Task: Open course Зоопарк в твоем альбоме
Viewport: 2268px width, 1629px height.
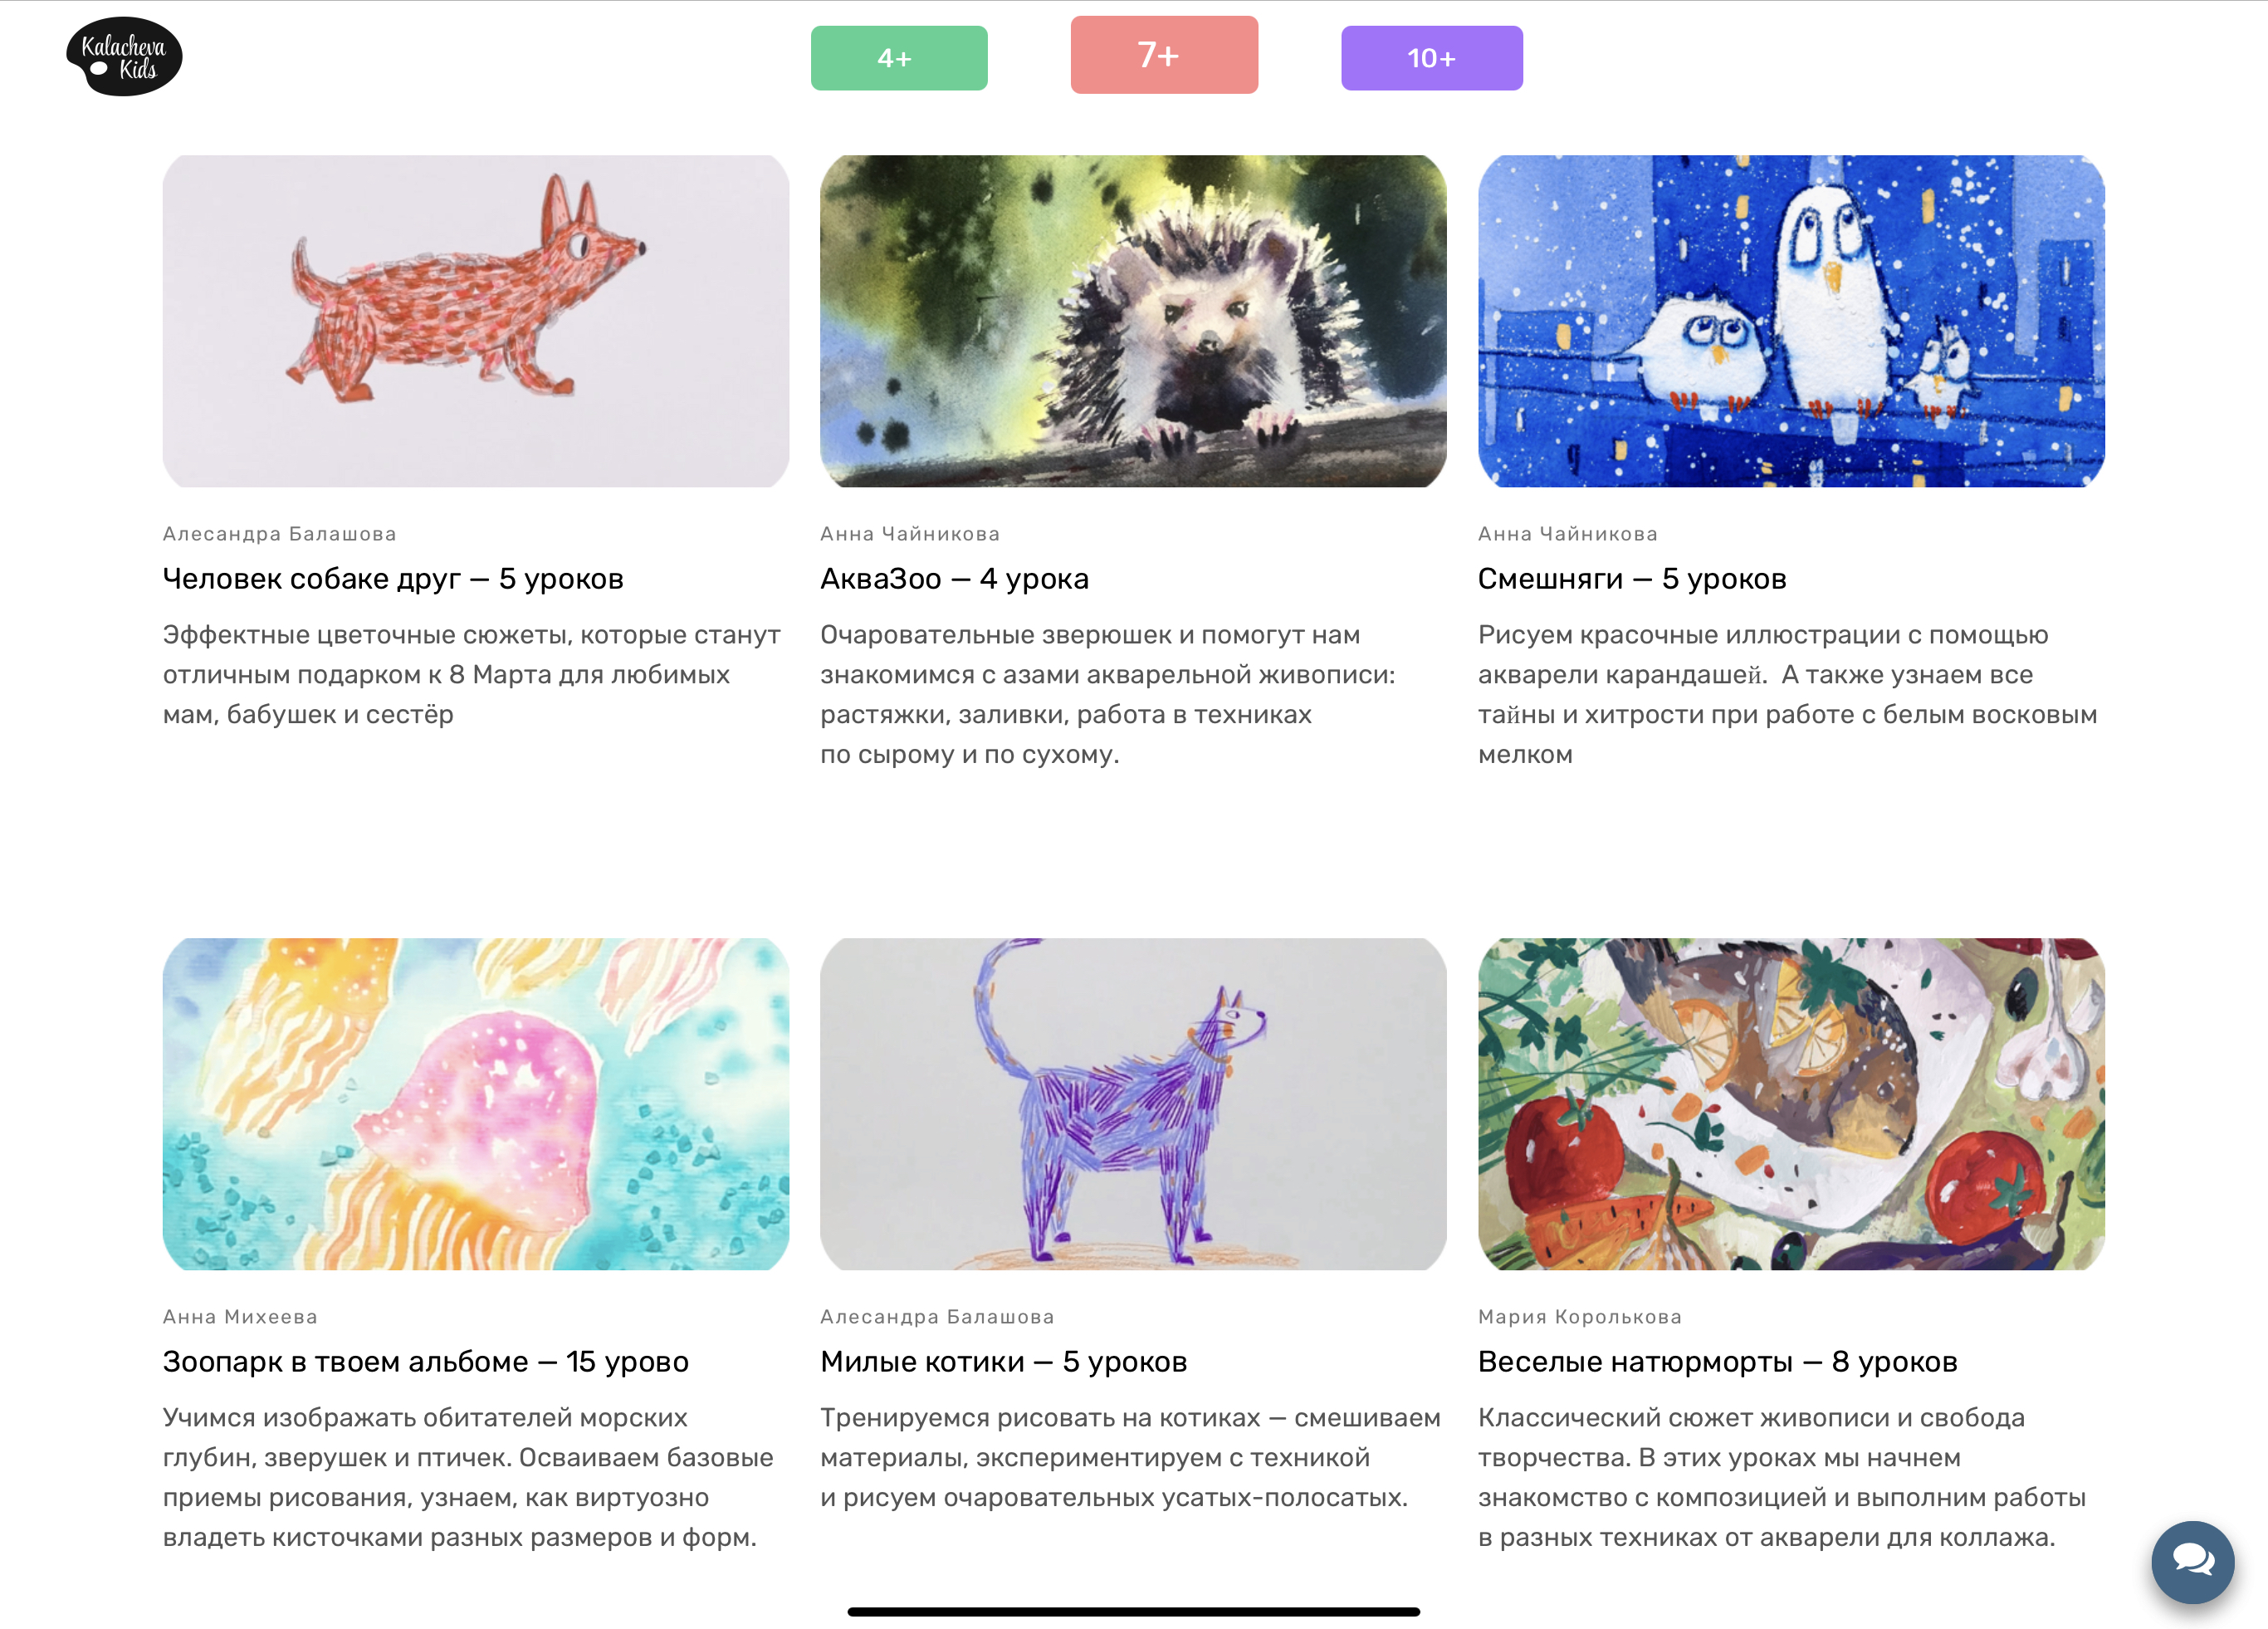Action: [x=425, y=1360]
